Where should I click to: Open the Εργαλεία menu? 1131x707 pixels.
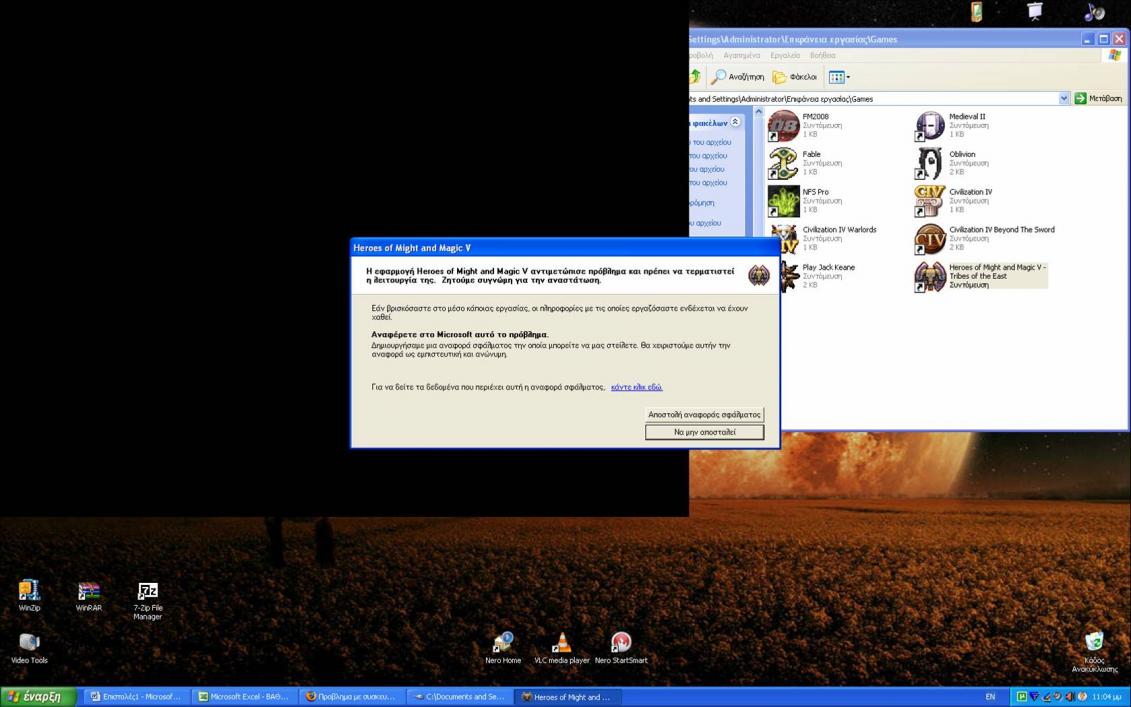(x=785, y=56)
